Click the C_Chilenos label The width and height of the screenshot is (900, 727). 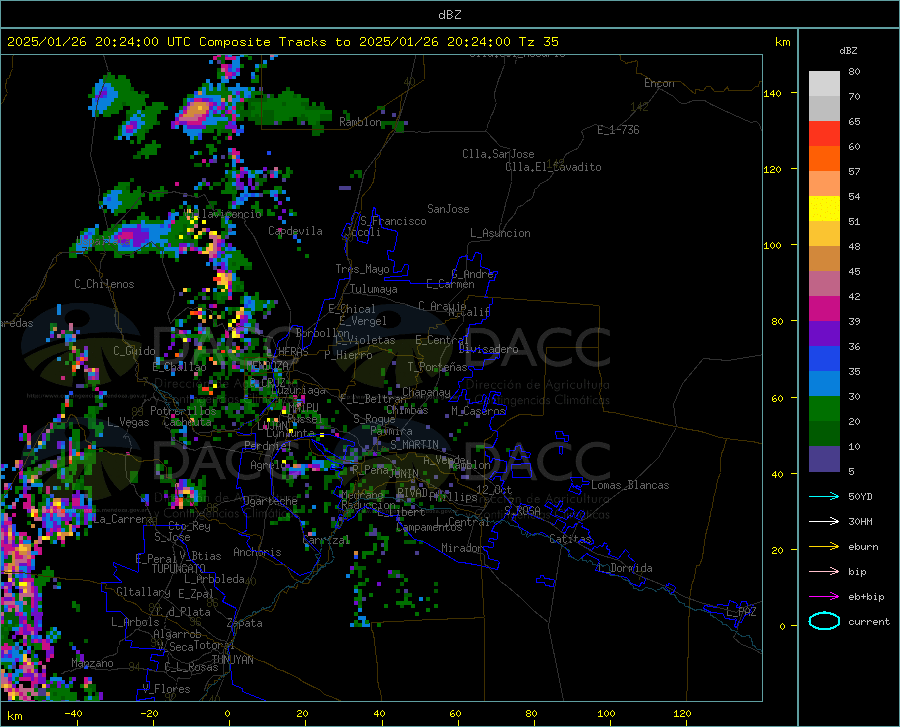click(104, 284)
